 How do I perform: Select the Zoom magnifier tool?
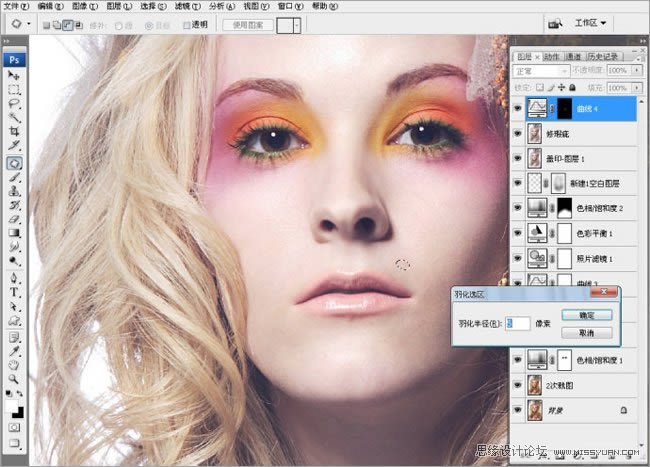(15, 380)
